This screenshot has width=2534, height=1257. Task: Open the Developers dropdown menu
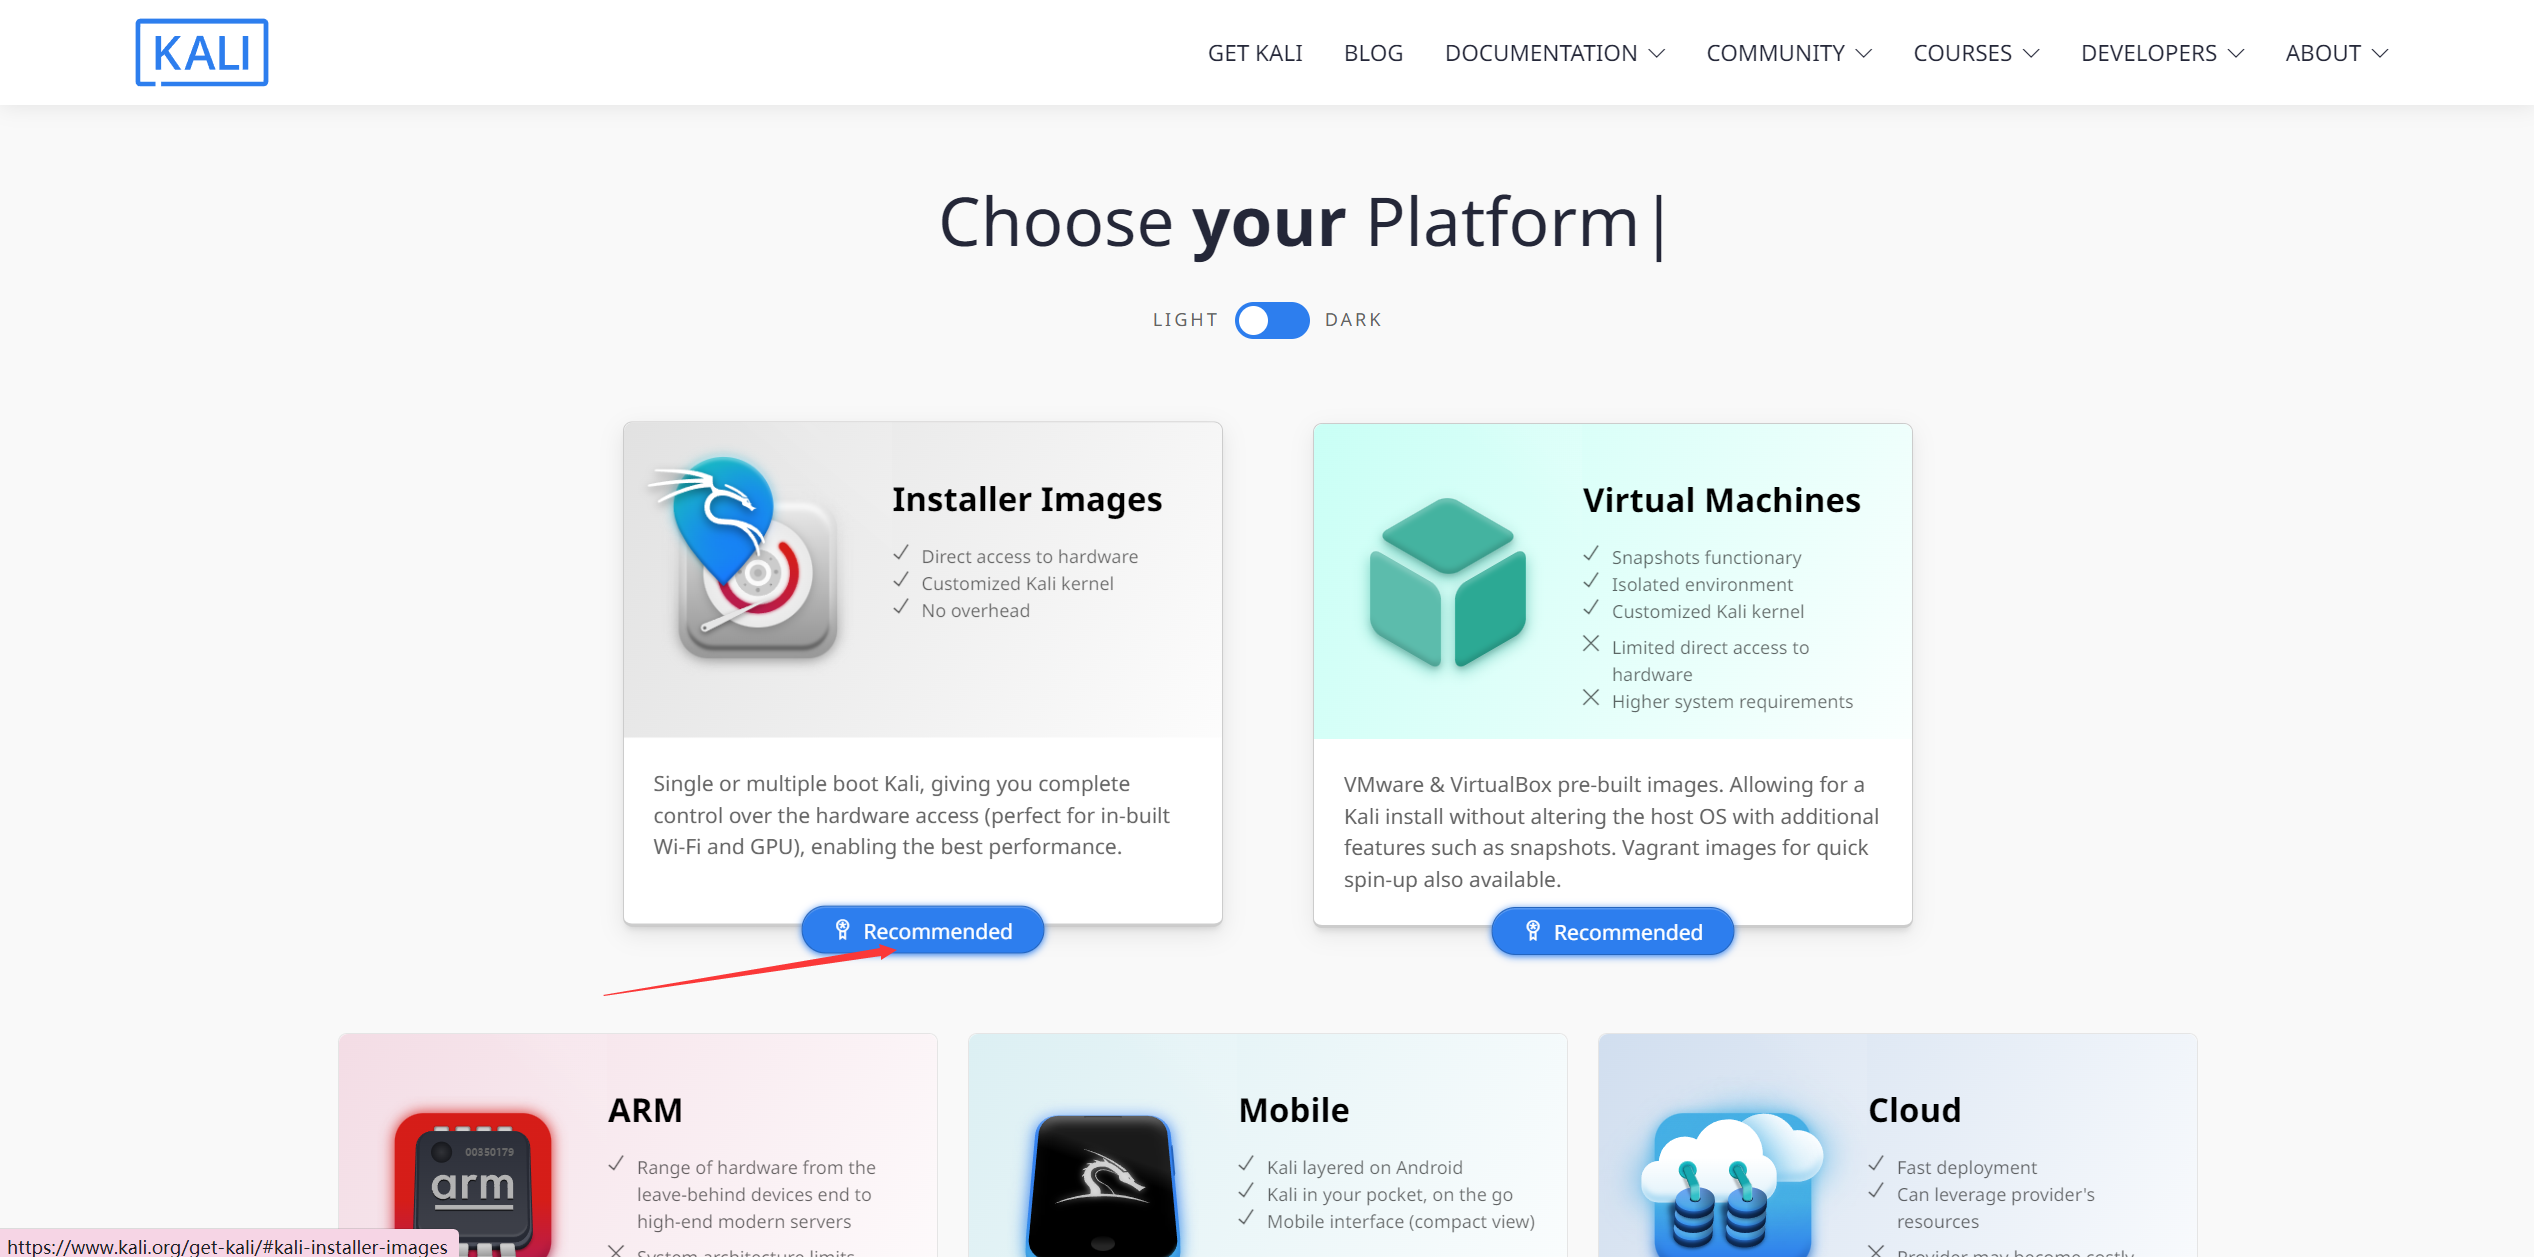tap(2162, 53)
